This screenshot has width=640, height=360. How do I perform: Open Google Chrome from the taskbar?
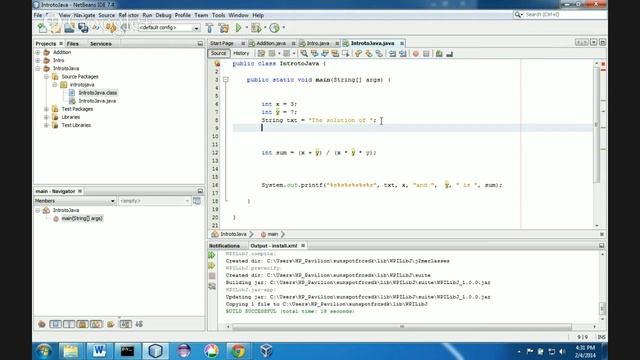238,351
